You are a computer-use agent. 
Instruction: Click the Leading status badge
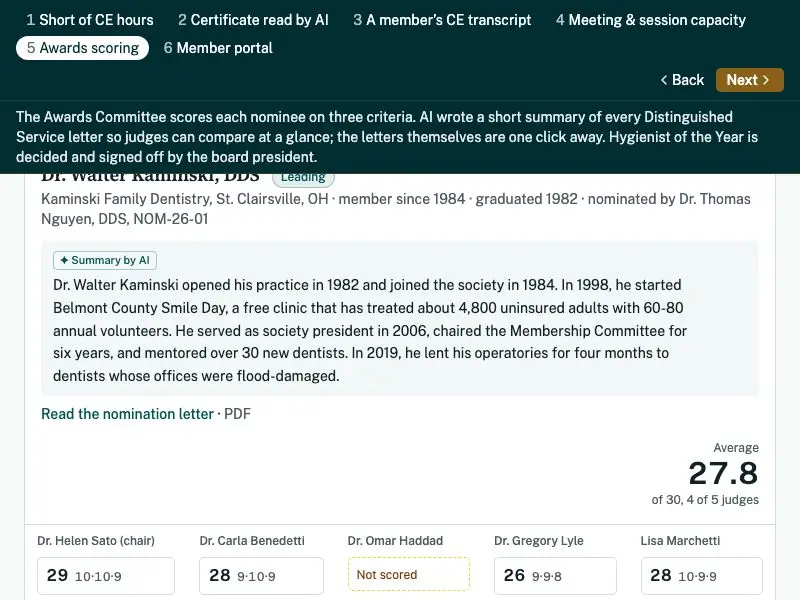click(303, 178)
